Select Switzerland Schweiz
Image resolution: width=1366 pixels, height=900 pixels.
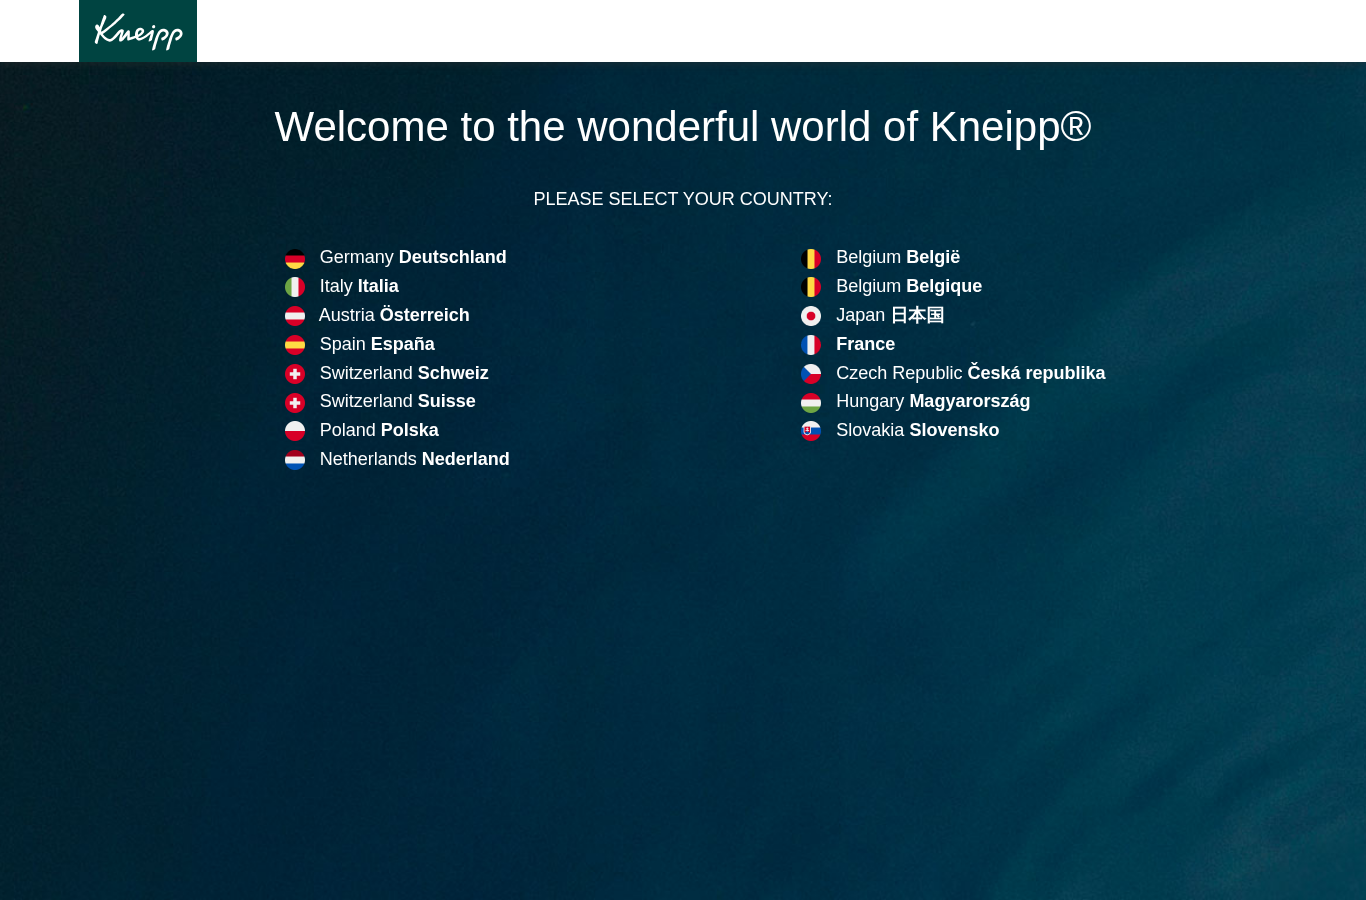[x=404, y=373]
